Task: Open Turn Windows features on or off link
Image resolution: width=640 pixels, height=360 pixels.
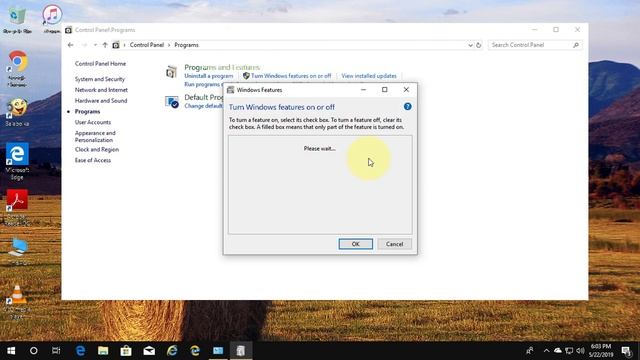Action: click(x=291, y=76)
